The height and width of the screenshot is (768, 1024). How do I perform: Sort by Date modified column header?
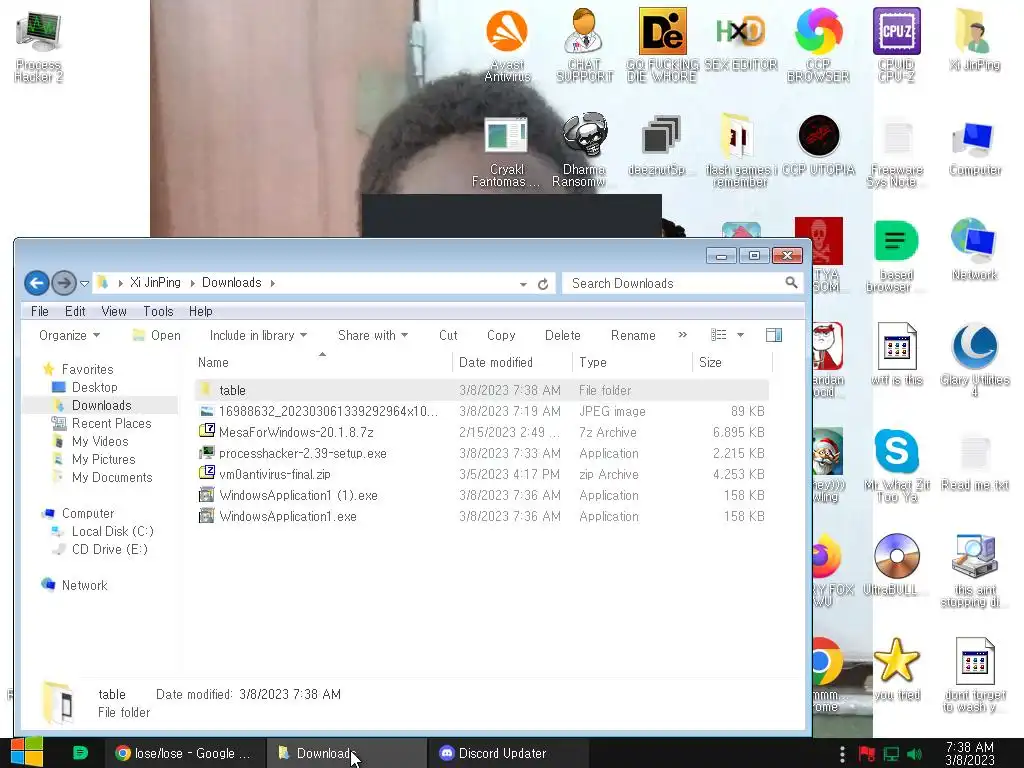(512, 362)
